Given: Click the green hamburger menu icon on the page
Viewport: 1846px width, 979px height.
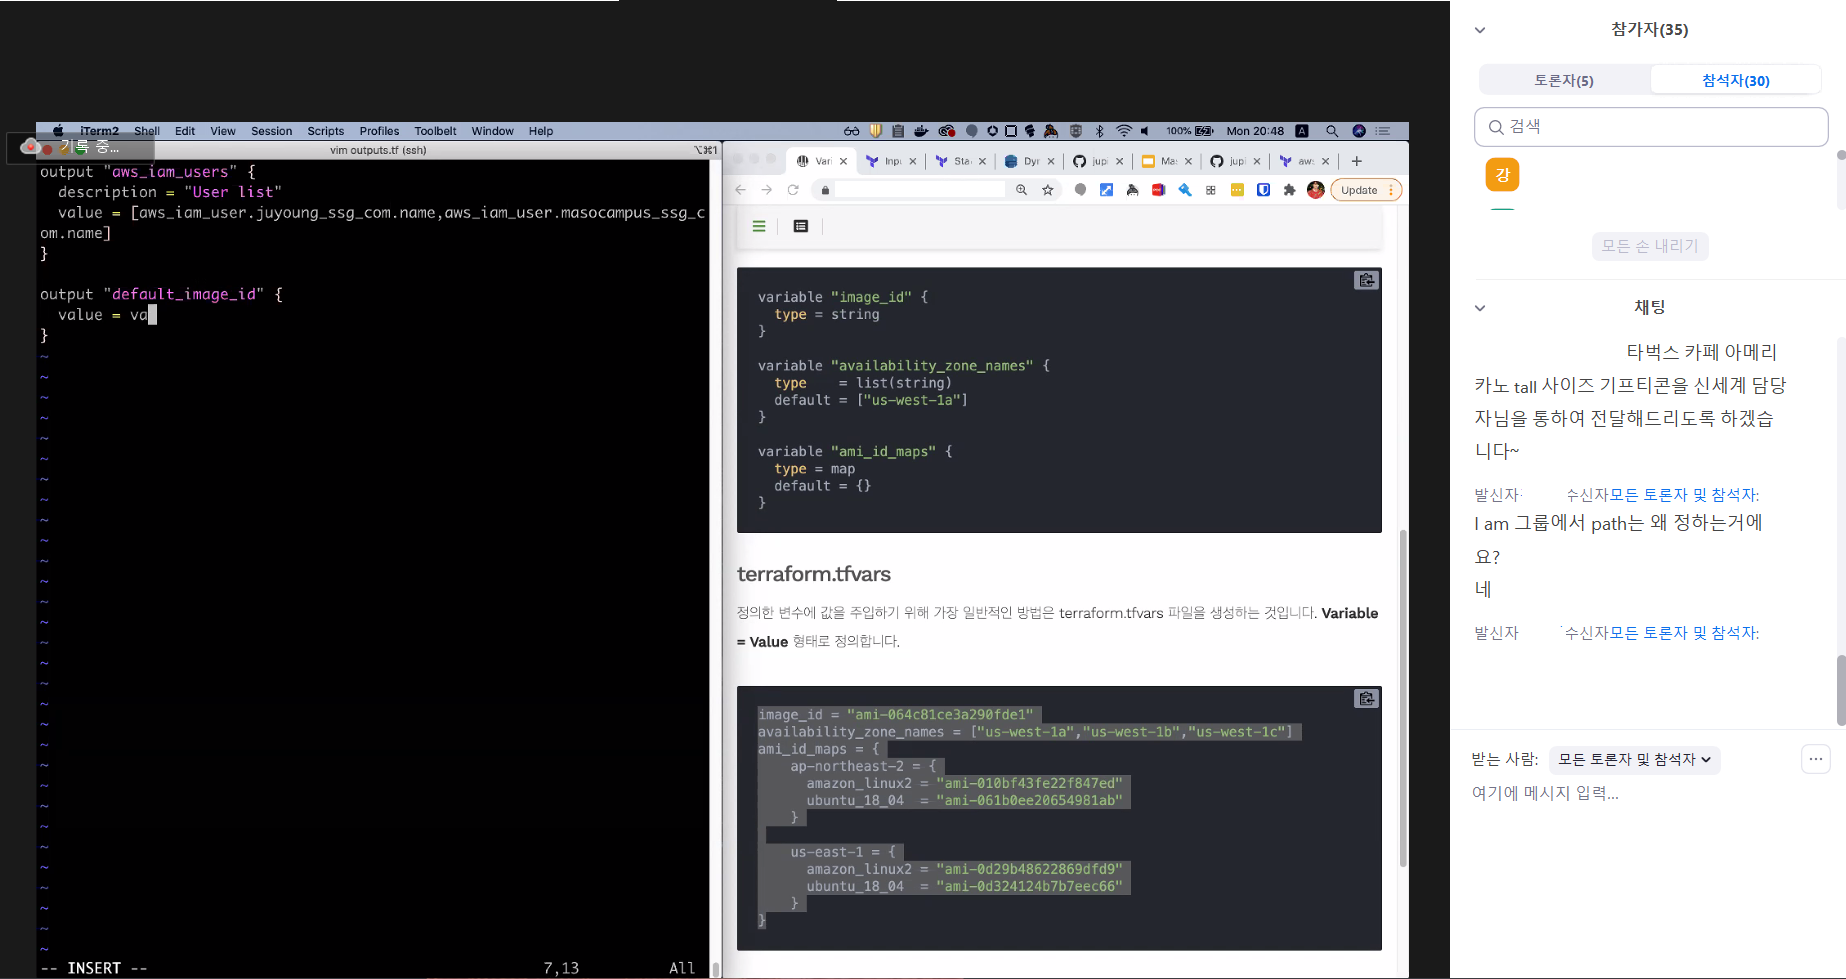Looking at the screenshot, I should click(759, 226).
